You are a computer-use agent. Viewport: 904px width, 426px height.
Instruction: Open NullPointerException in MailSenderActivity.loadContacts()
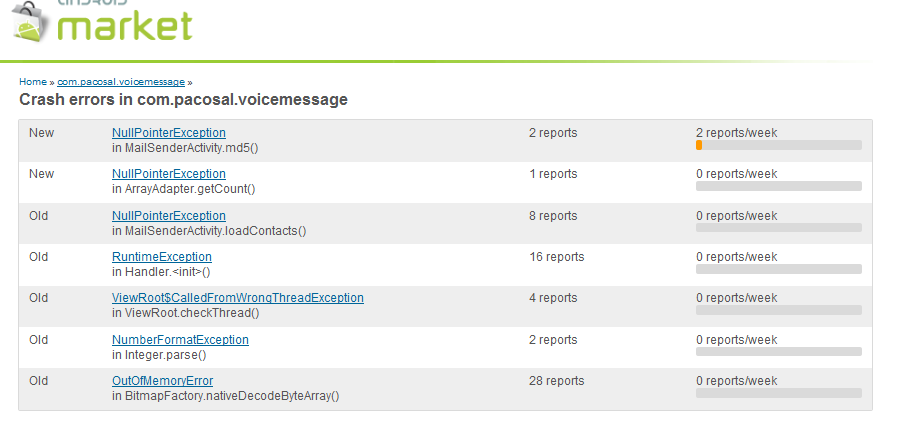pyautogui.click(x=168, y=216)
